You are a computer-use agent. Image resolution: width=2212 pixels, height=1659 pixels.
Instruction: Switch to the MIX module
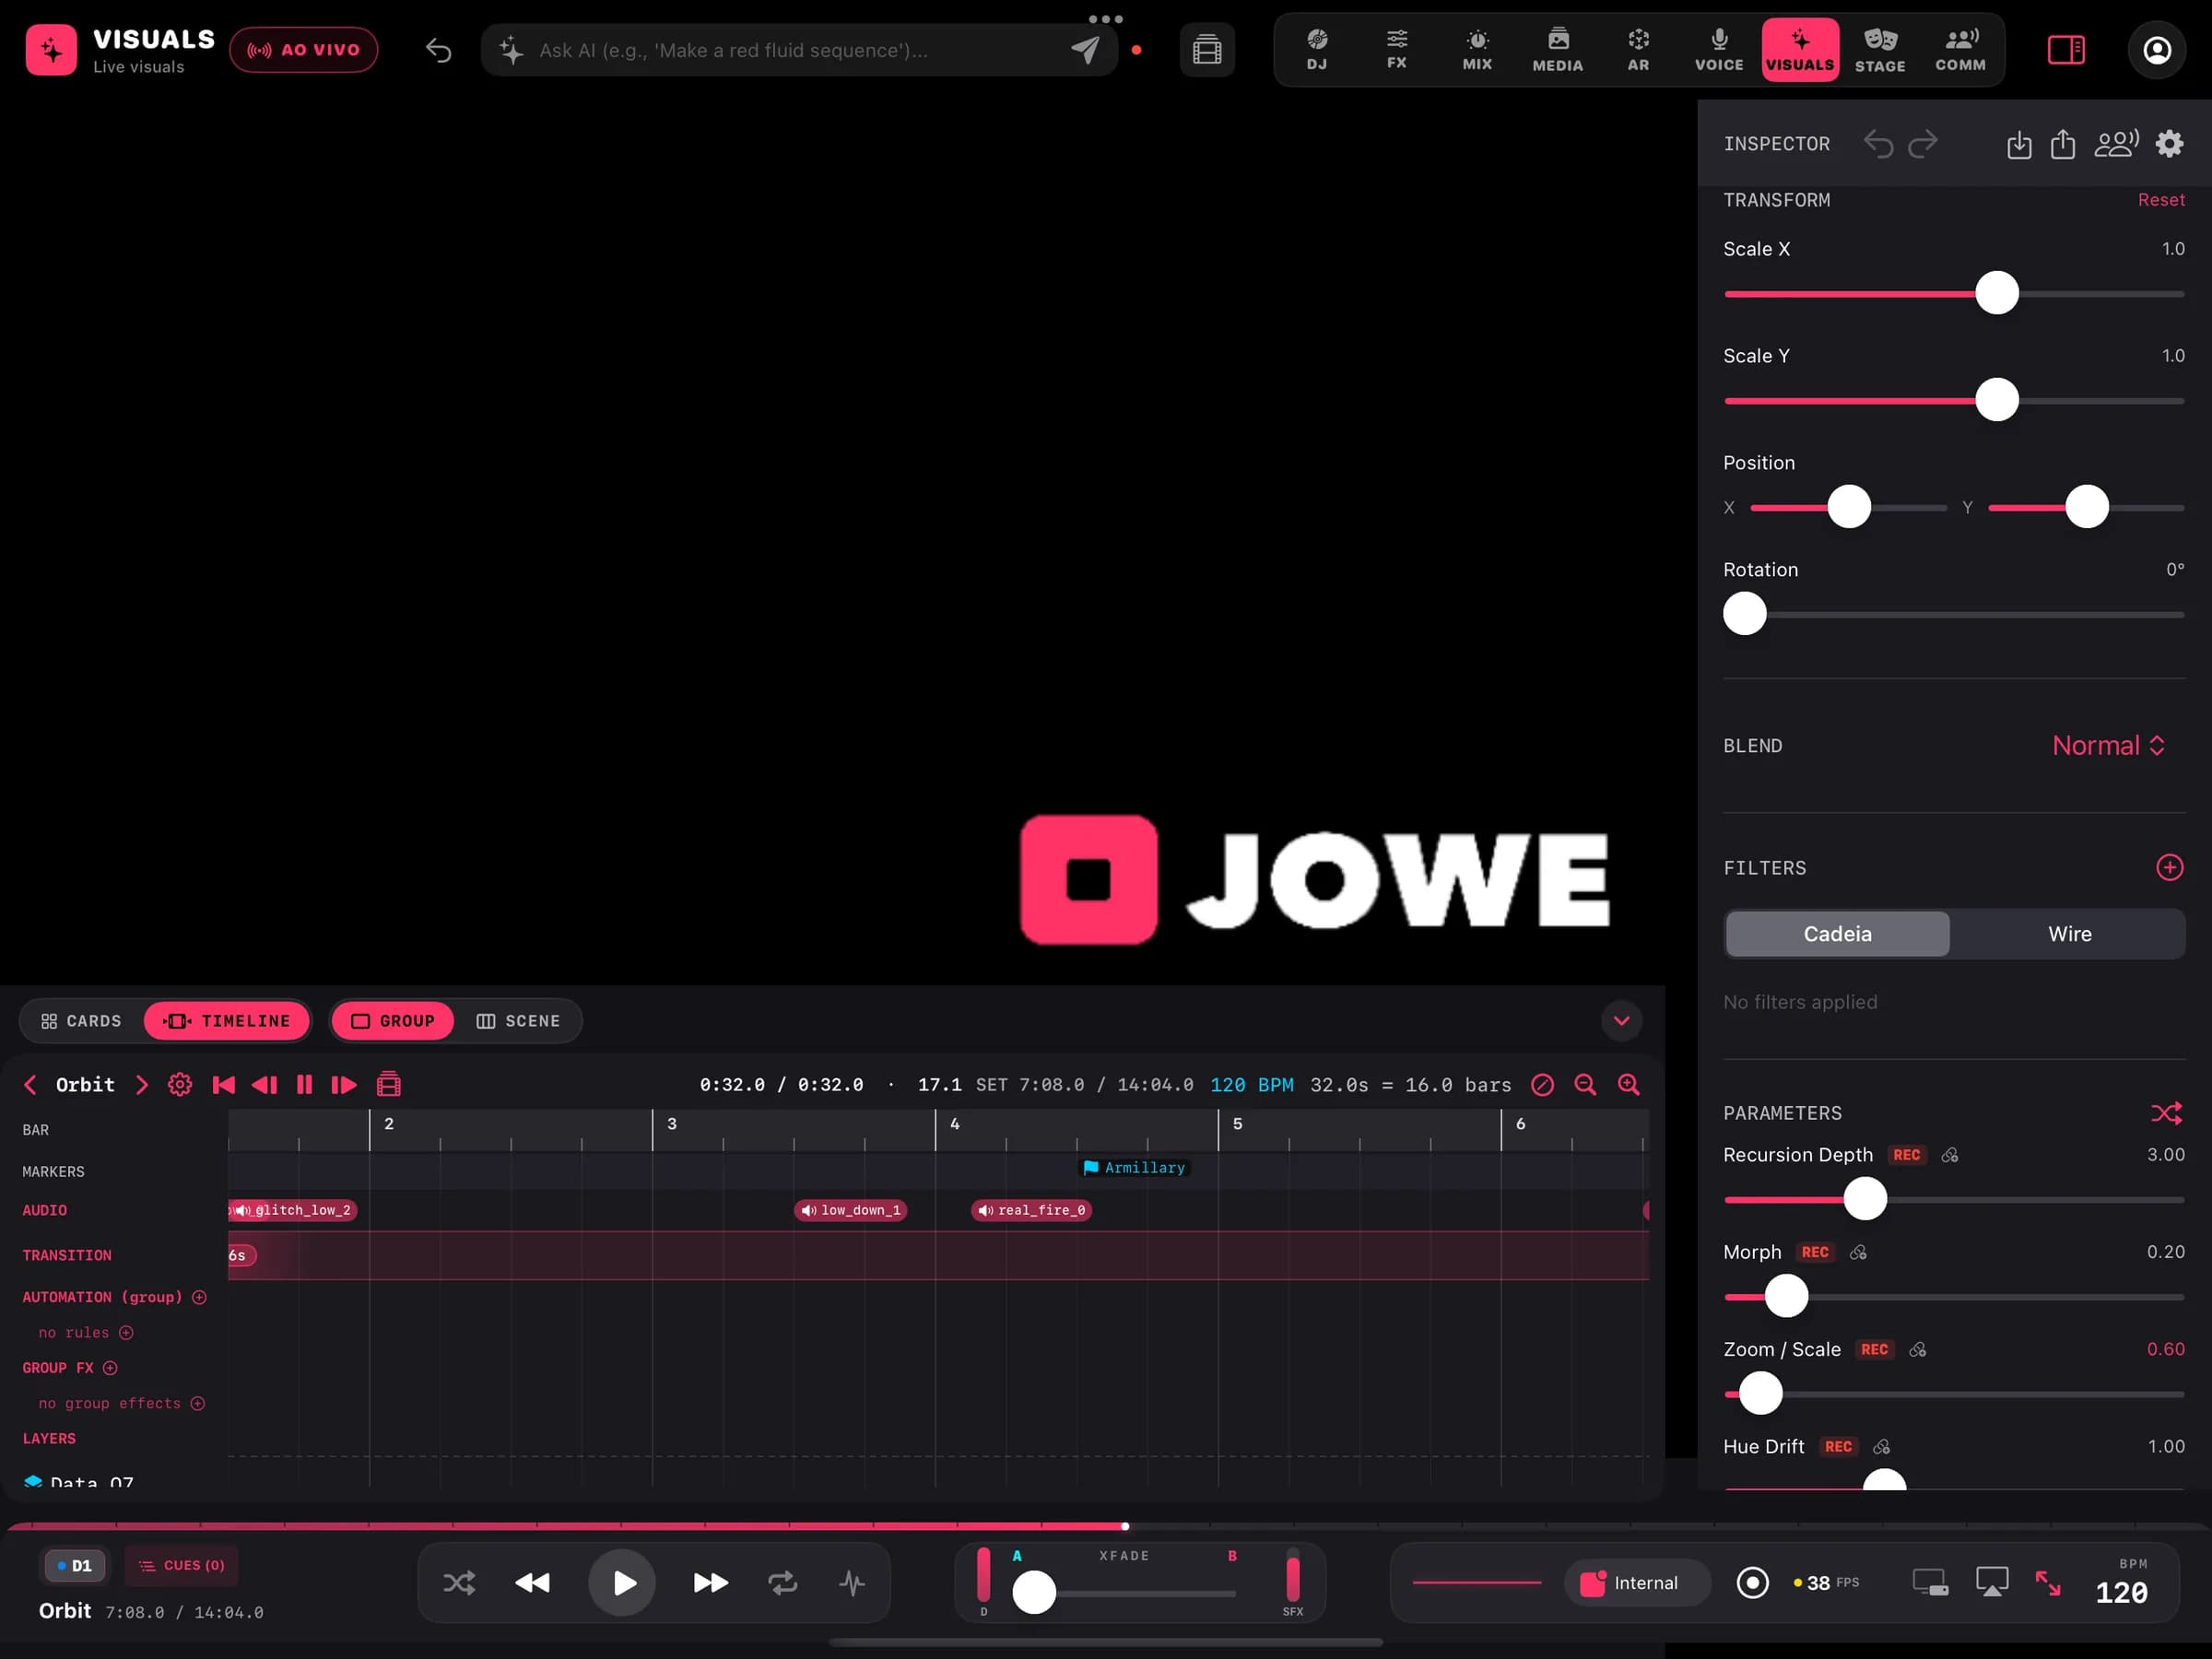(1477, 49)
